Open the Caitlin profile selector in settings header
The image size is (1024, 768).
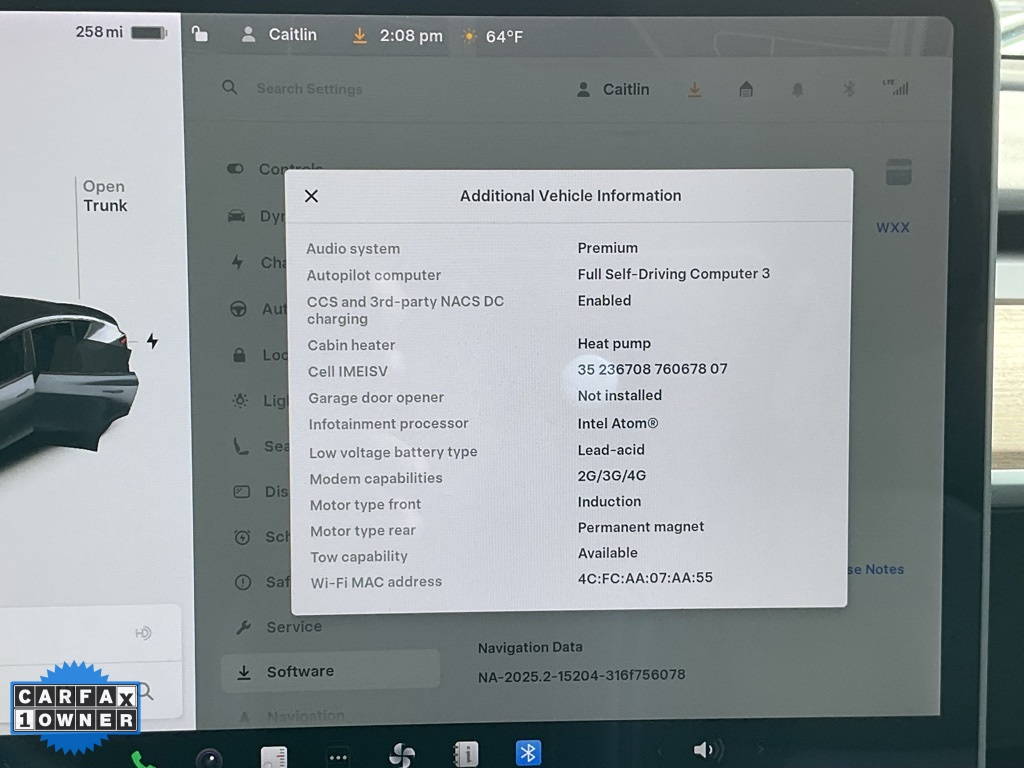click(613, 89)
